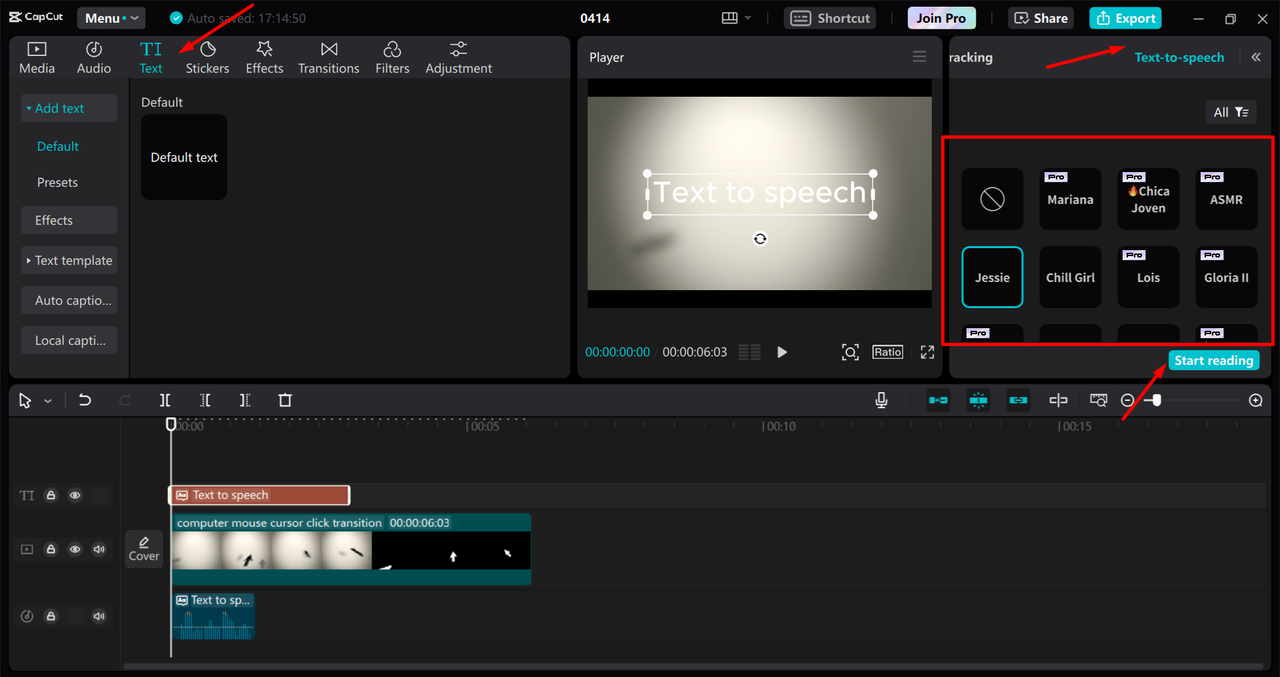Click the Cover edit button

tap(144, 549)
